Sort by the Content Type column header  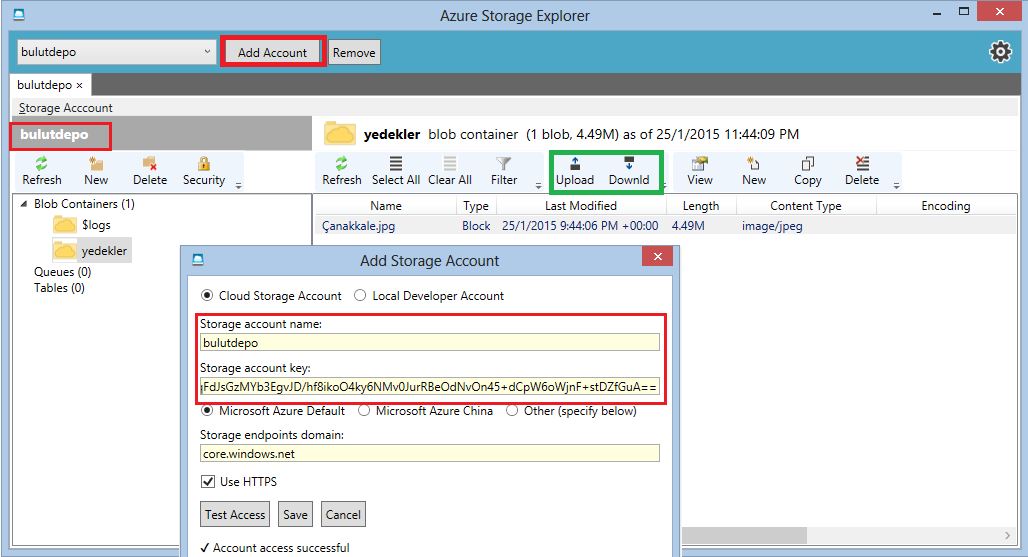pyautogui.click(x=806, y=206)
